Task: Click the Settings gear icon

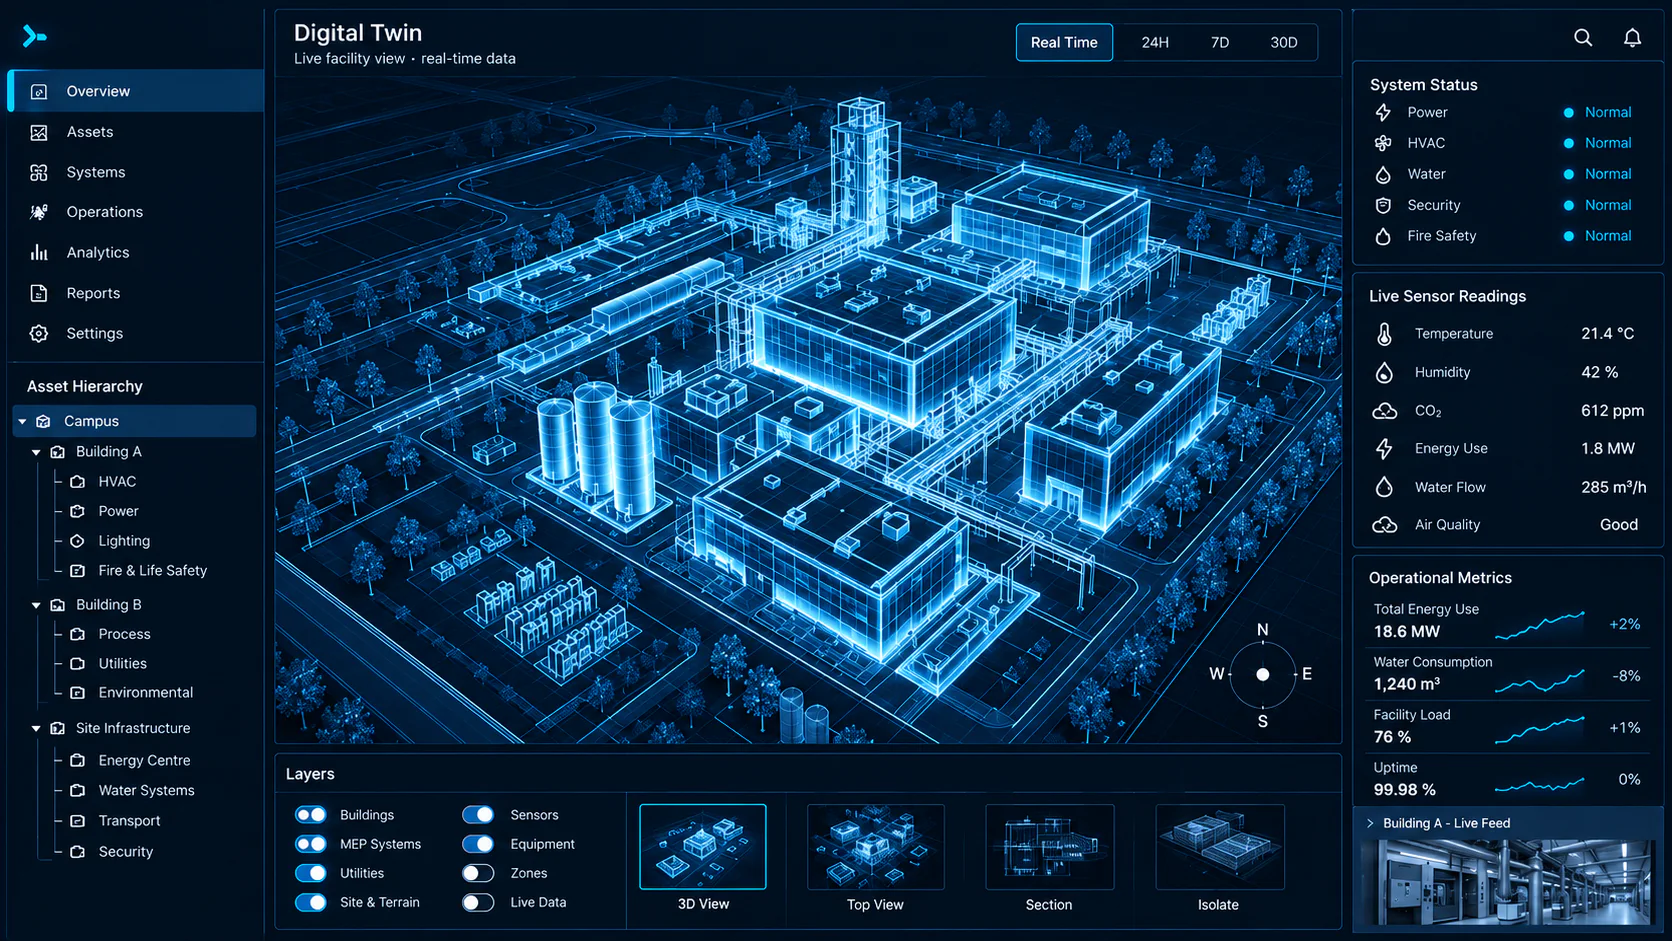Action: (x=39, y=334)
